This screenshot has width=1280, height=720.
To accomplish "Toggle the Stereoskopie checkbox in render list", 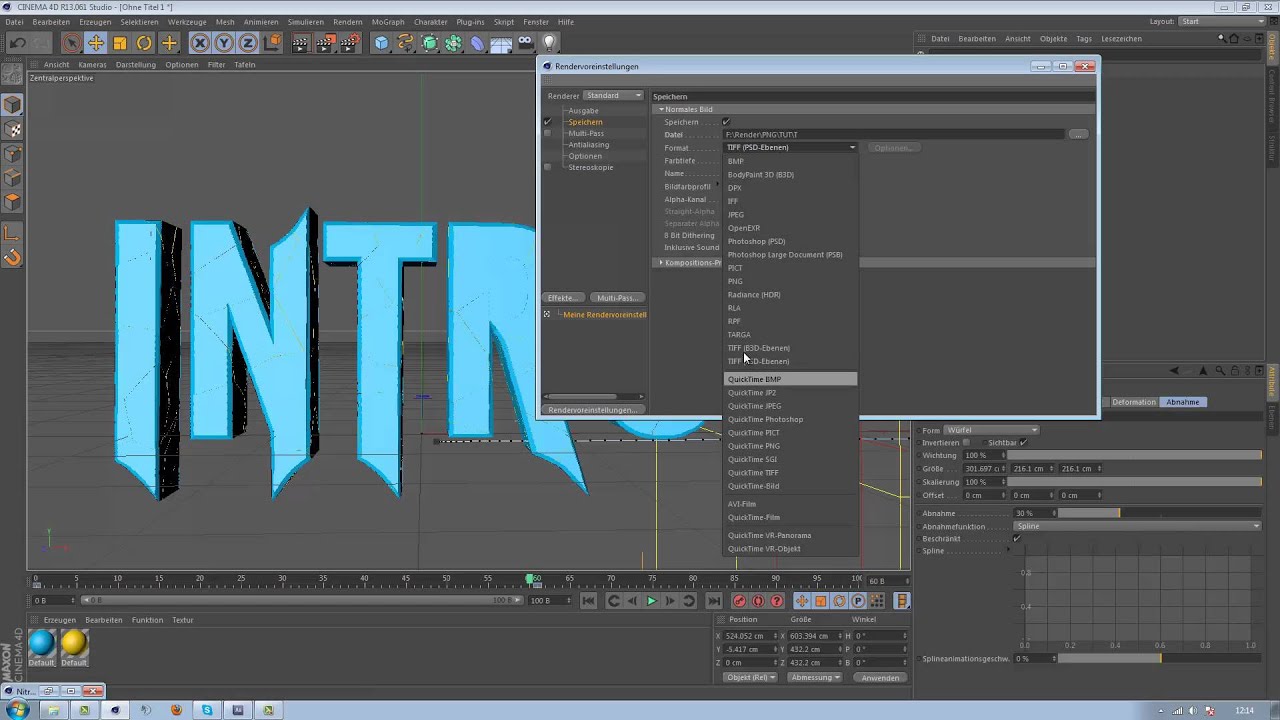I will click(547, 167).
